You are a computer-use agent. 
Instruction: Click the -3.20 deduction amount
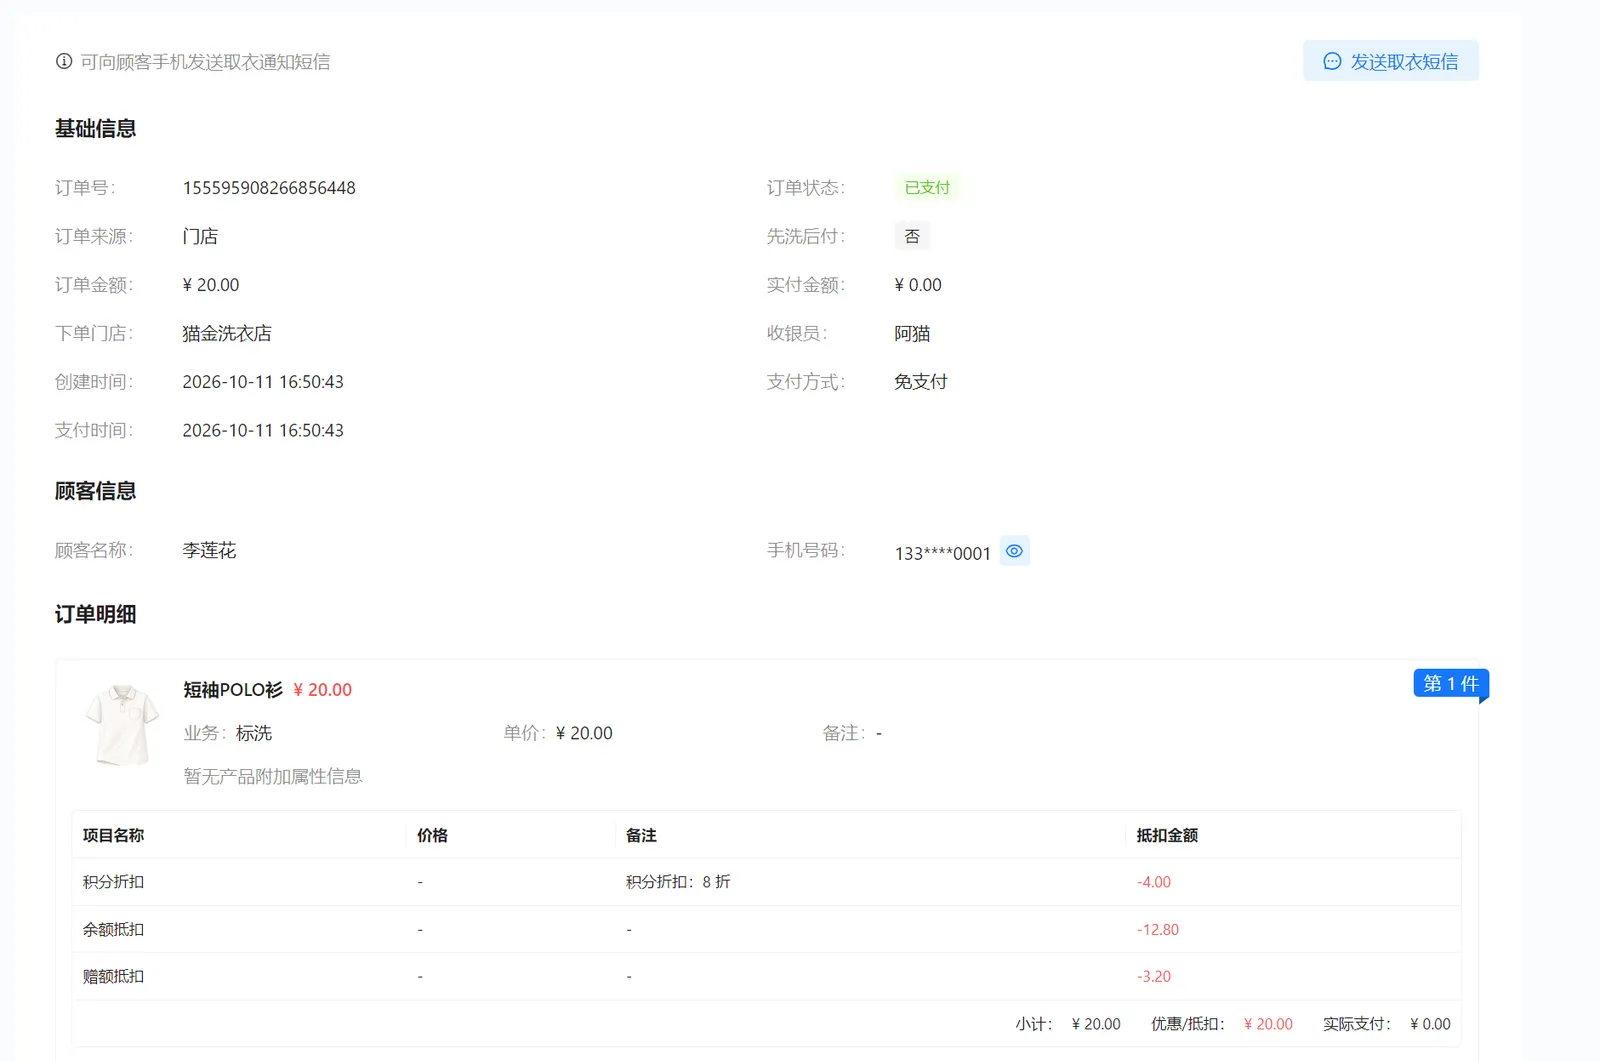click(x=1154, y=976)
